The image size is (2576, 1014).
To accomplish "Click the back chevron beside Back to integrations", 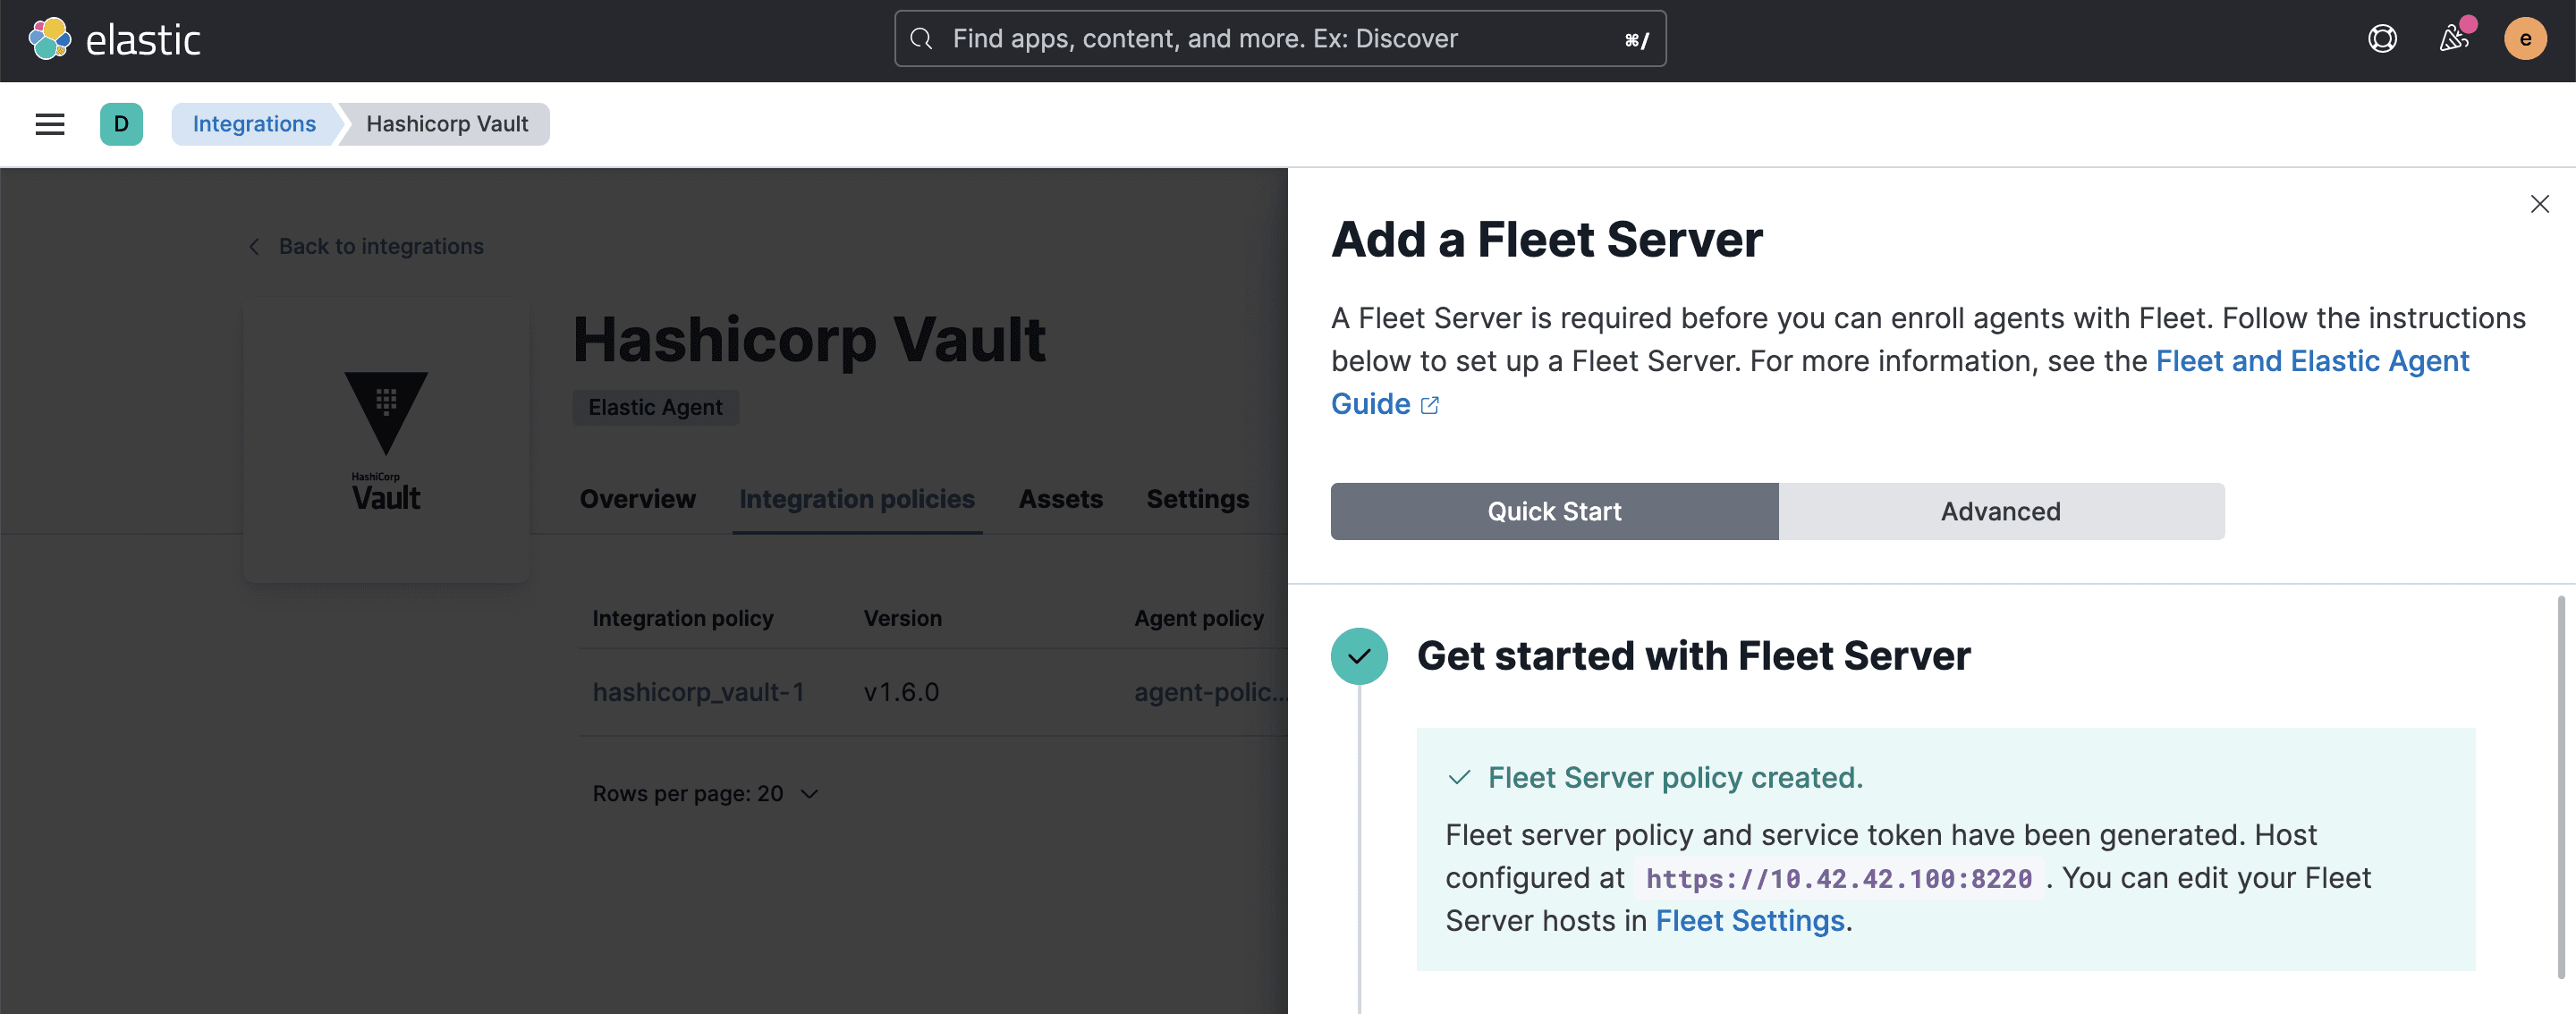I will [x=255, y=247].
